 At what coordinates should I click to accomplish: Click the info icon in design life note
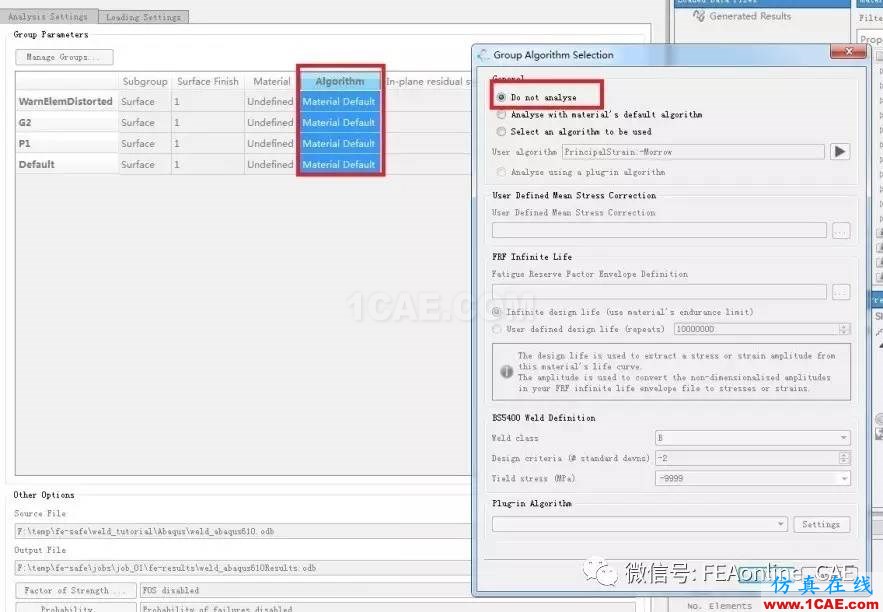[506, 372]
